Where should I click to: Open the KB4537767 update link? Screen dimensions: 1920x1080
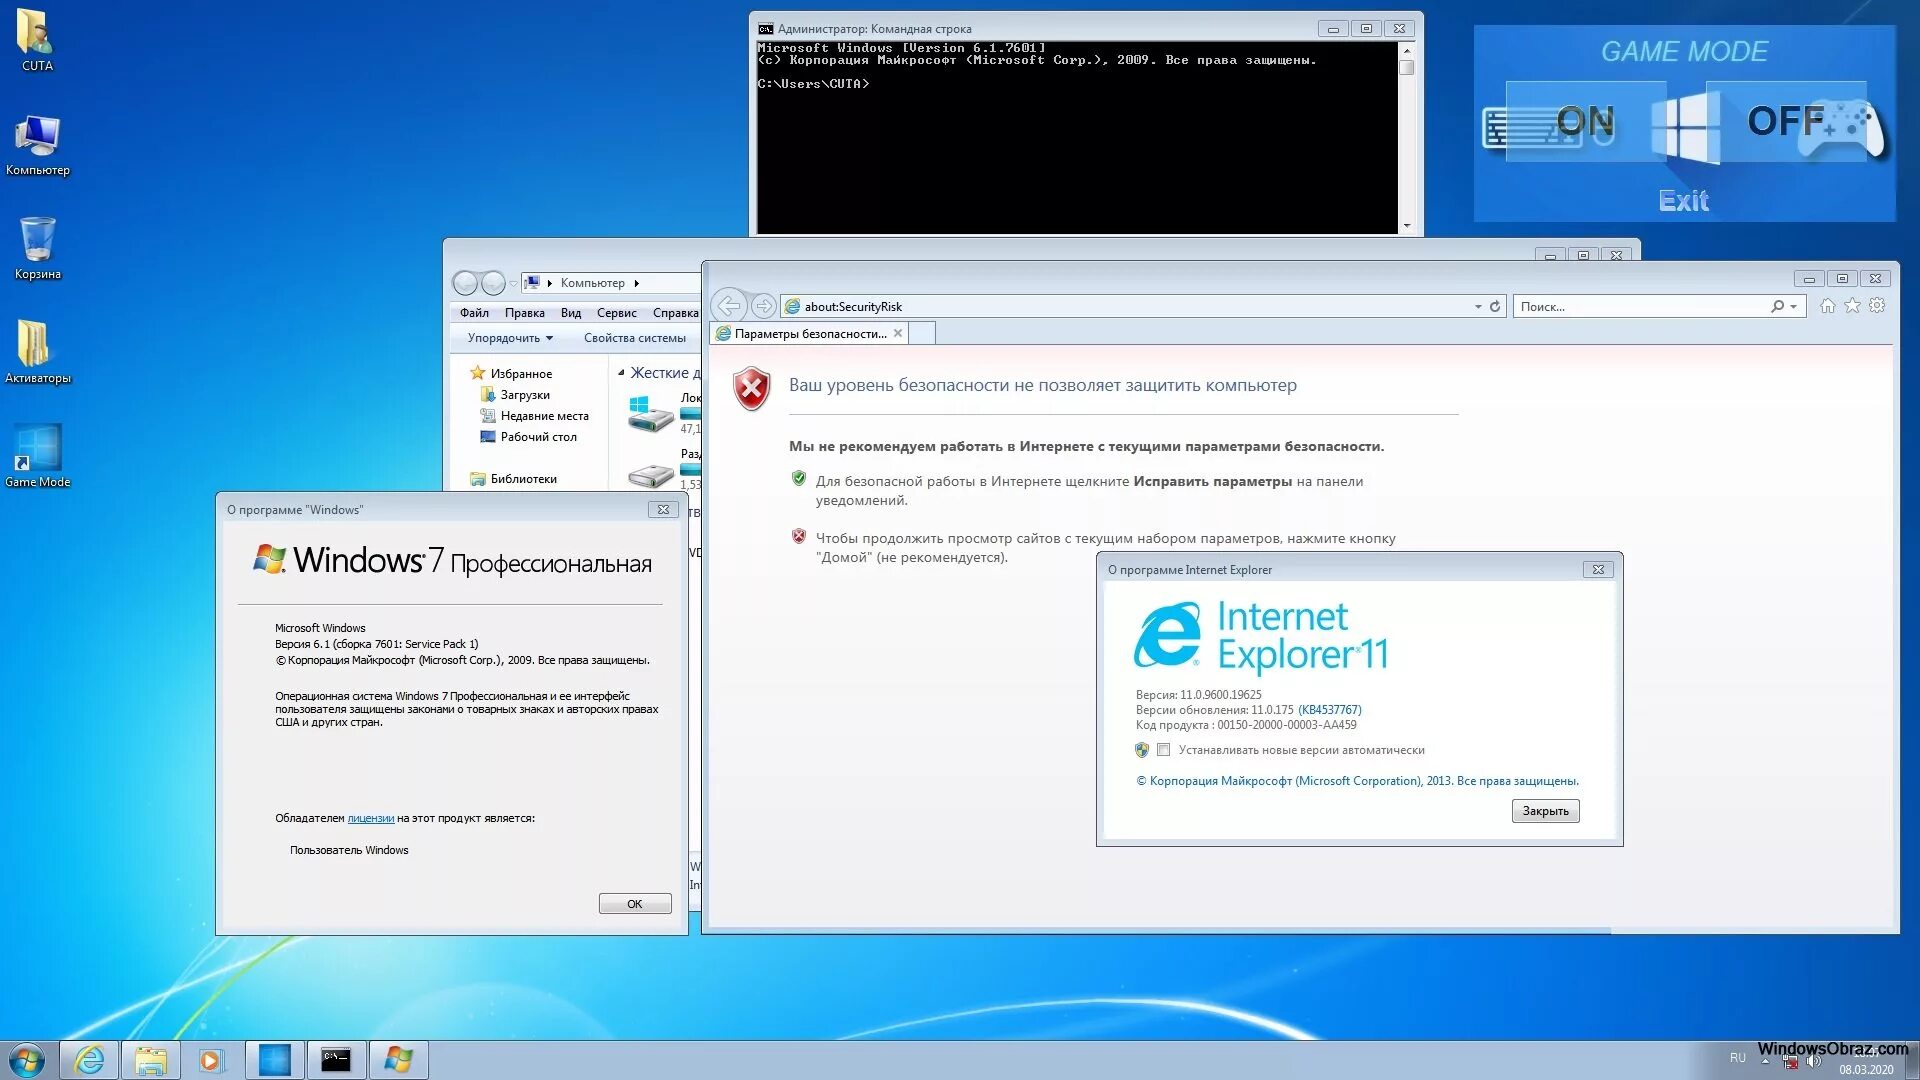[x=1330, y=710]
